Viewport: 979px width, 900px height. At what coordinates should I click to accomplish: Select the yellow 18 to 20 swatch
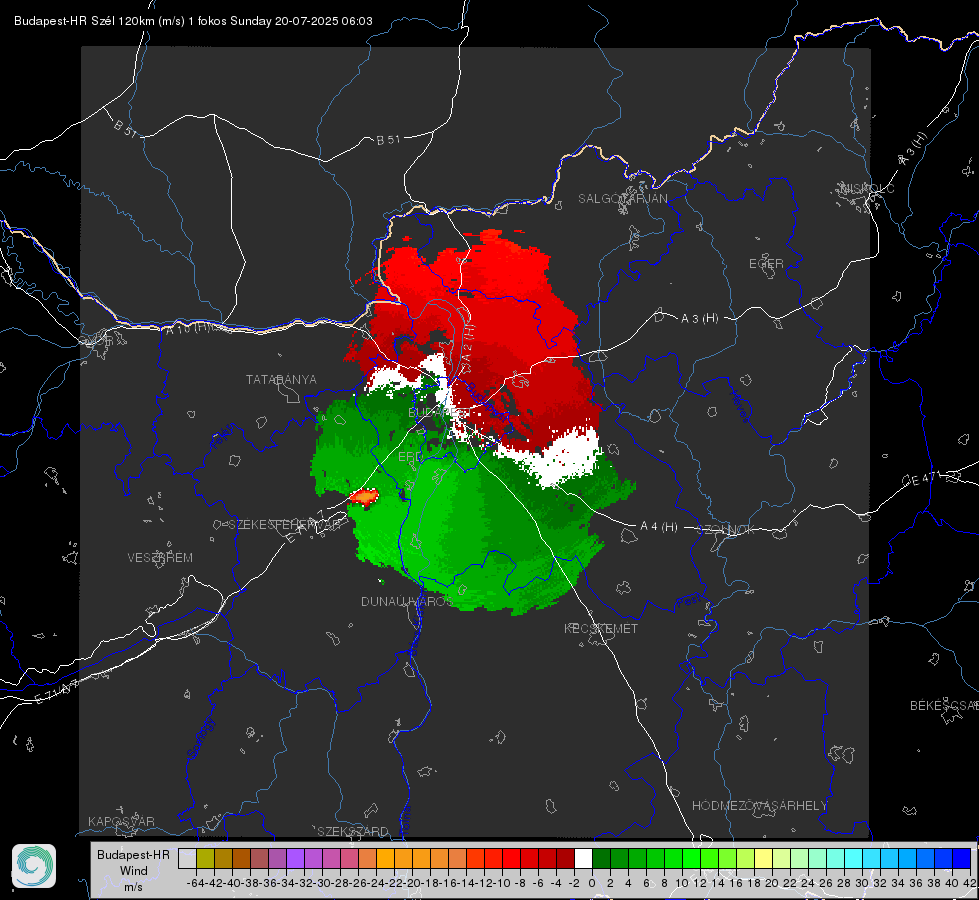coord(764,859)
